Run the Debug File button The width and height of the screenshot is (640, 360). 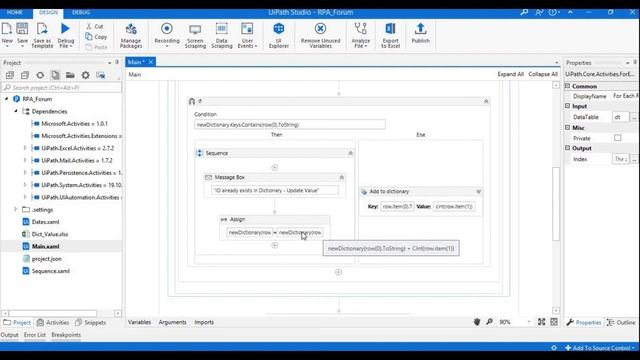(x=65, y=35)
